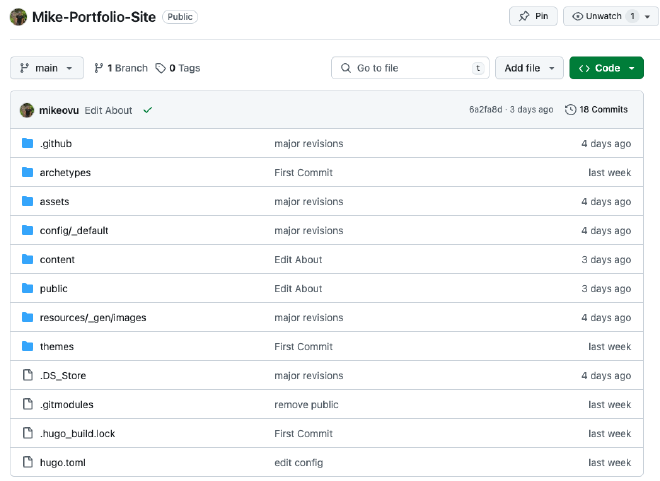Screen dimensions: 660x481
Task: Click the resources/_gen/images folder icon
Action: click(27, 318)
